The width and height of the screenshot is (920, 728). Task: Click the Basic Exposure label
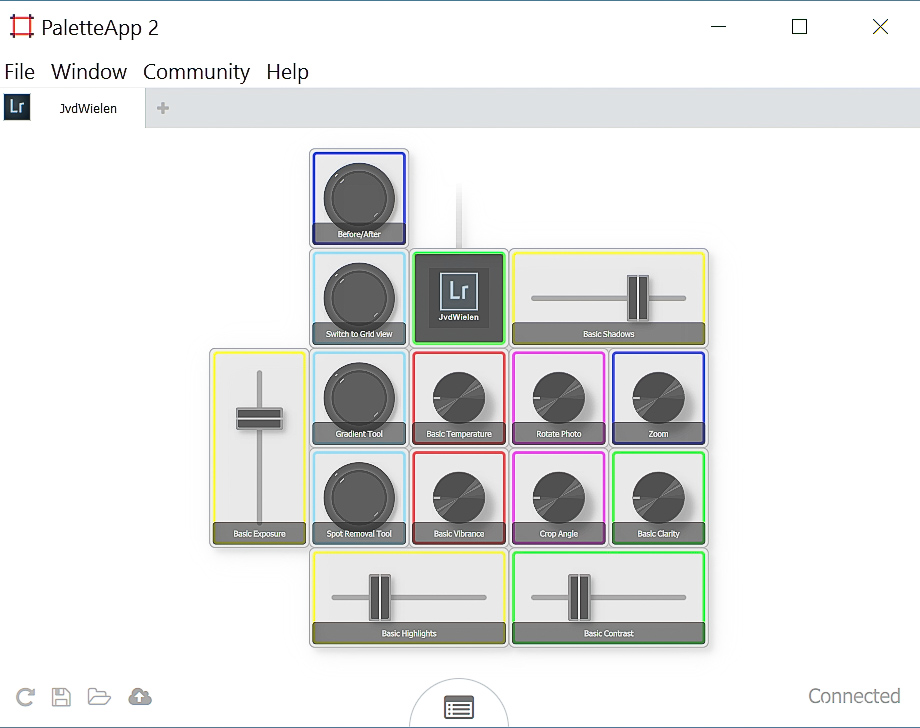(x=259, y=534)
